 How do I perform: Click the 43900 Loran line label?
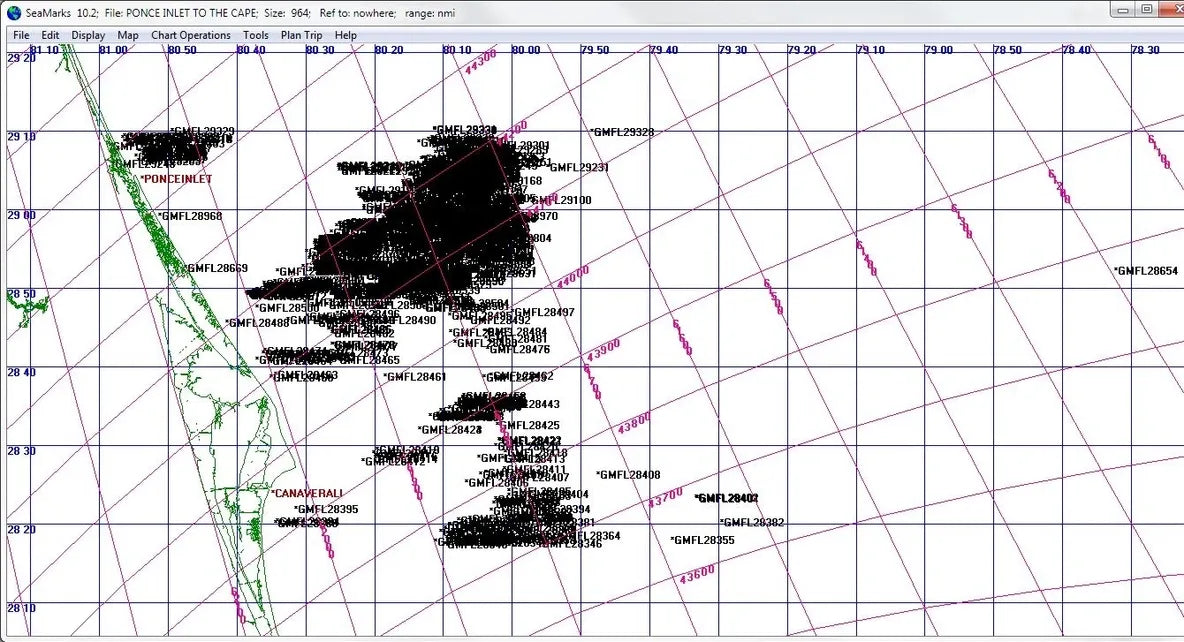pyautogui.click(x=603, y=350)
